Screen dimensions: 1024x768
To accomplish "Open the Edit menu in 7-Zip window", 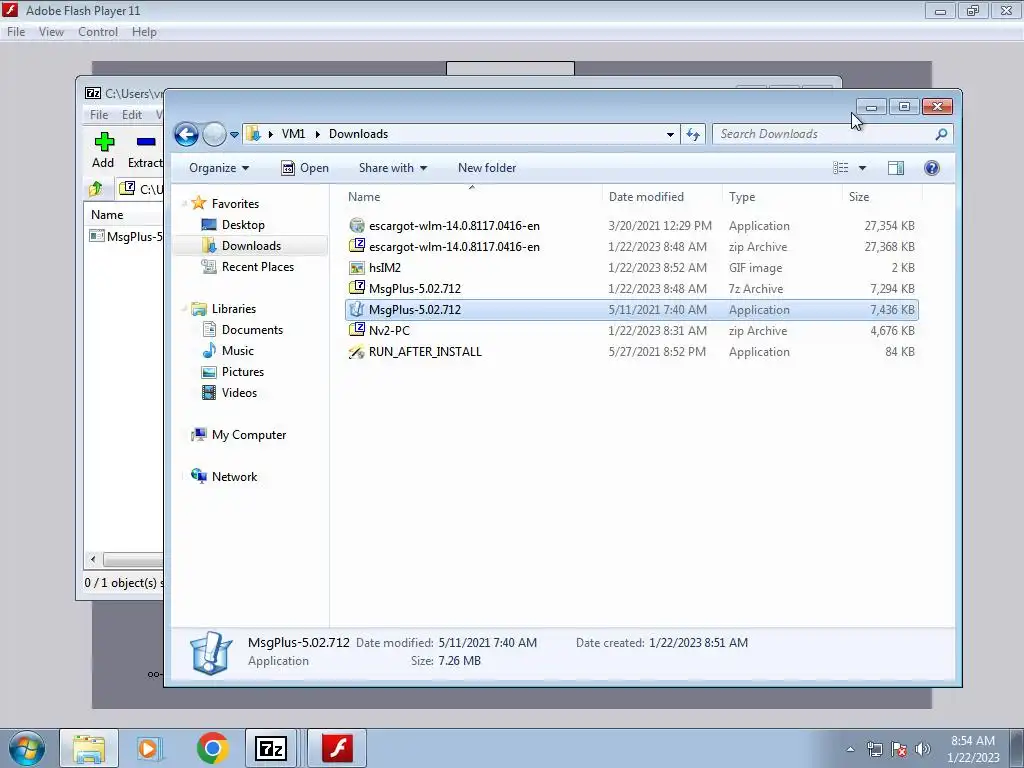I will [x=131, y=115].
